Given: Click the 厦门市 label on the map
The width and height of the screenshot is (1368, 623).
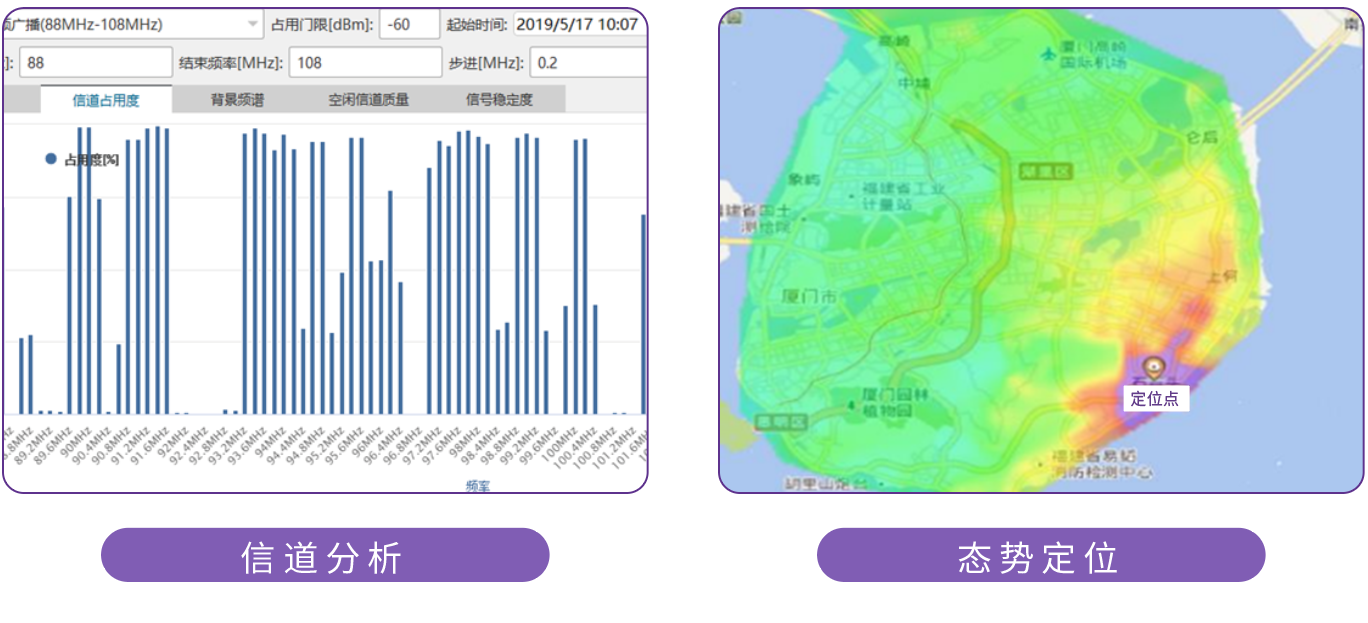Looking at the screenshot, I should (811, 296).
